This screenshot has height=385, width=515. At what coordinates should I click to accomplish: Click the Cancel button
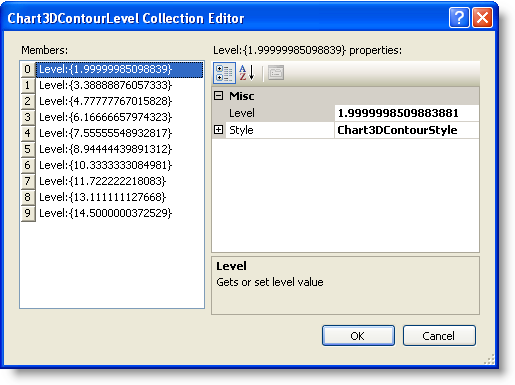coord(439,336)
